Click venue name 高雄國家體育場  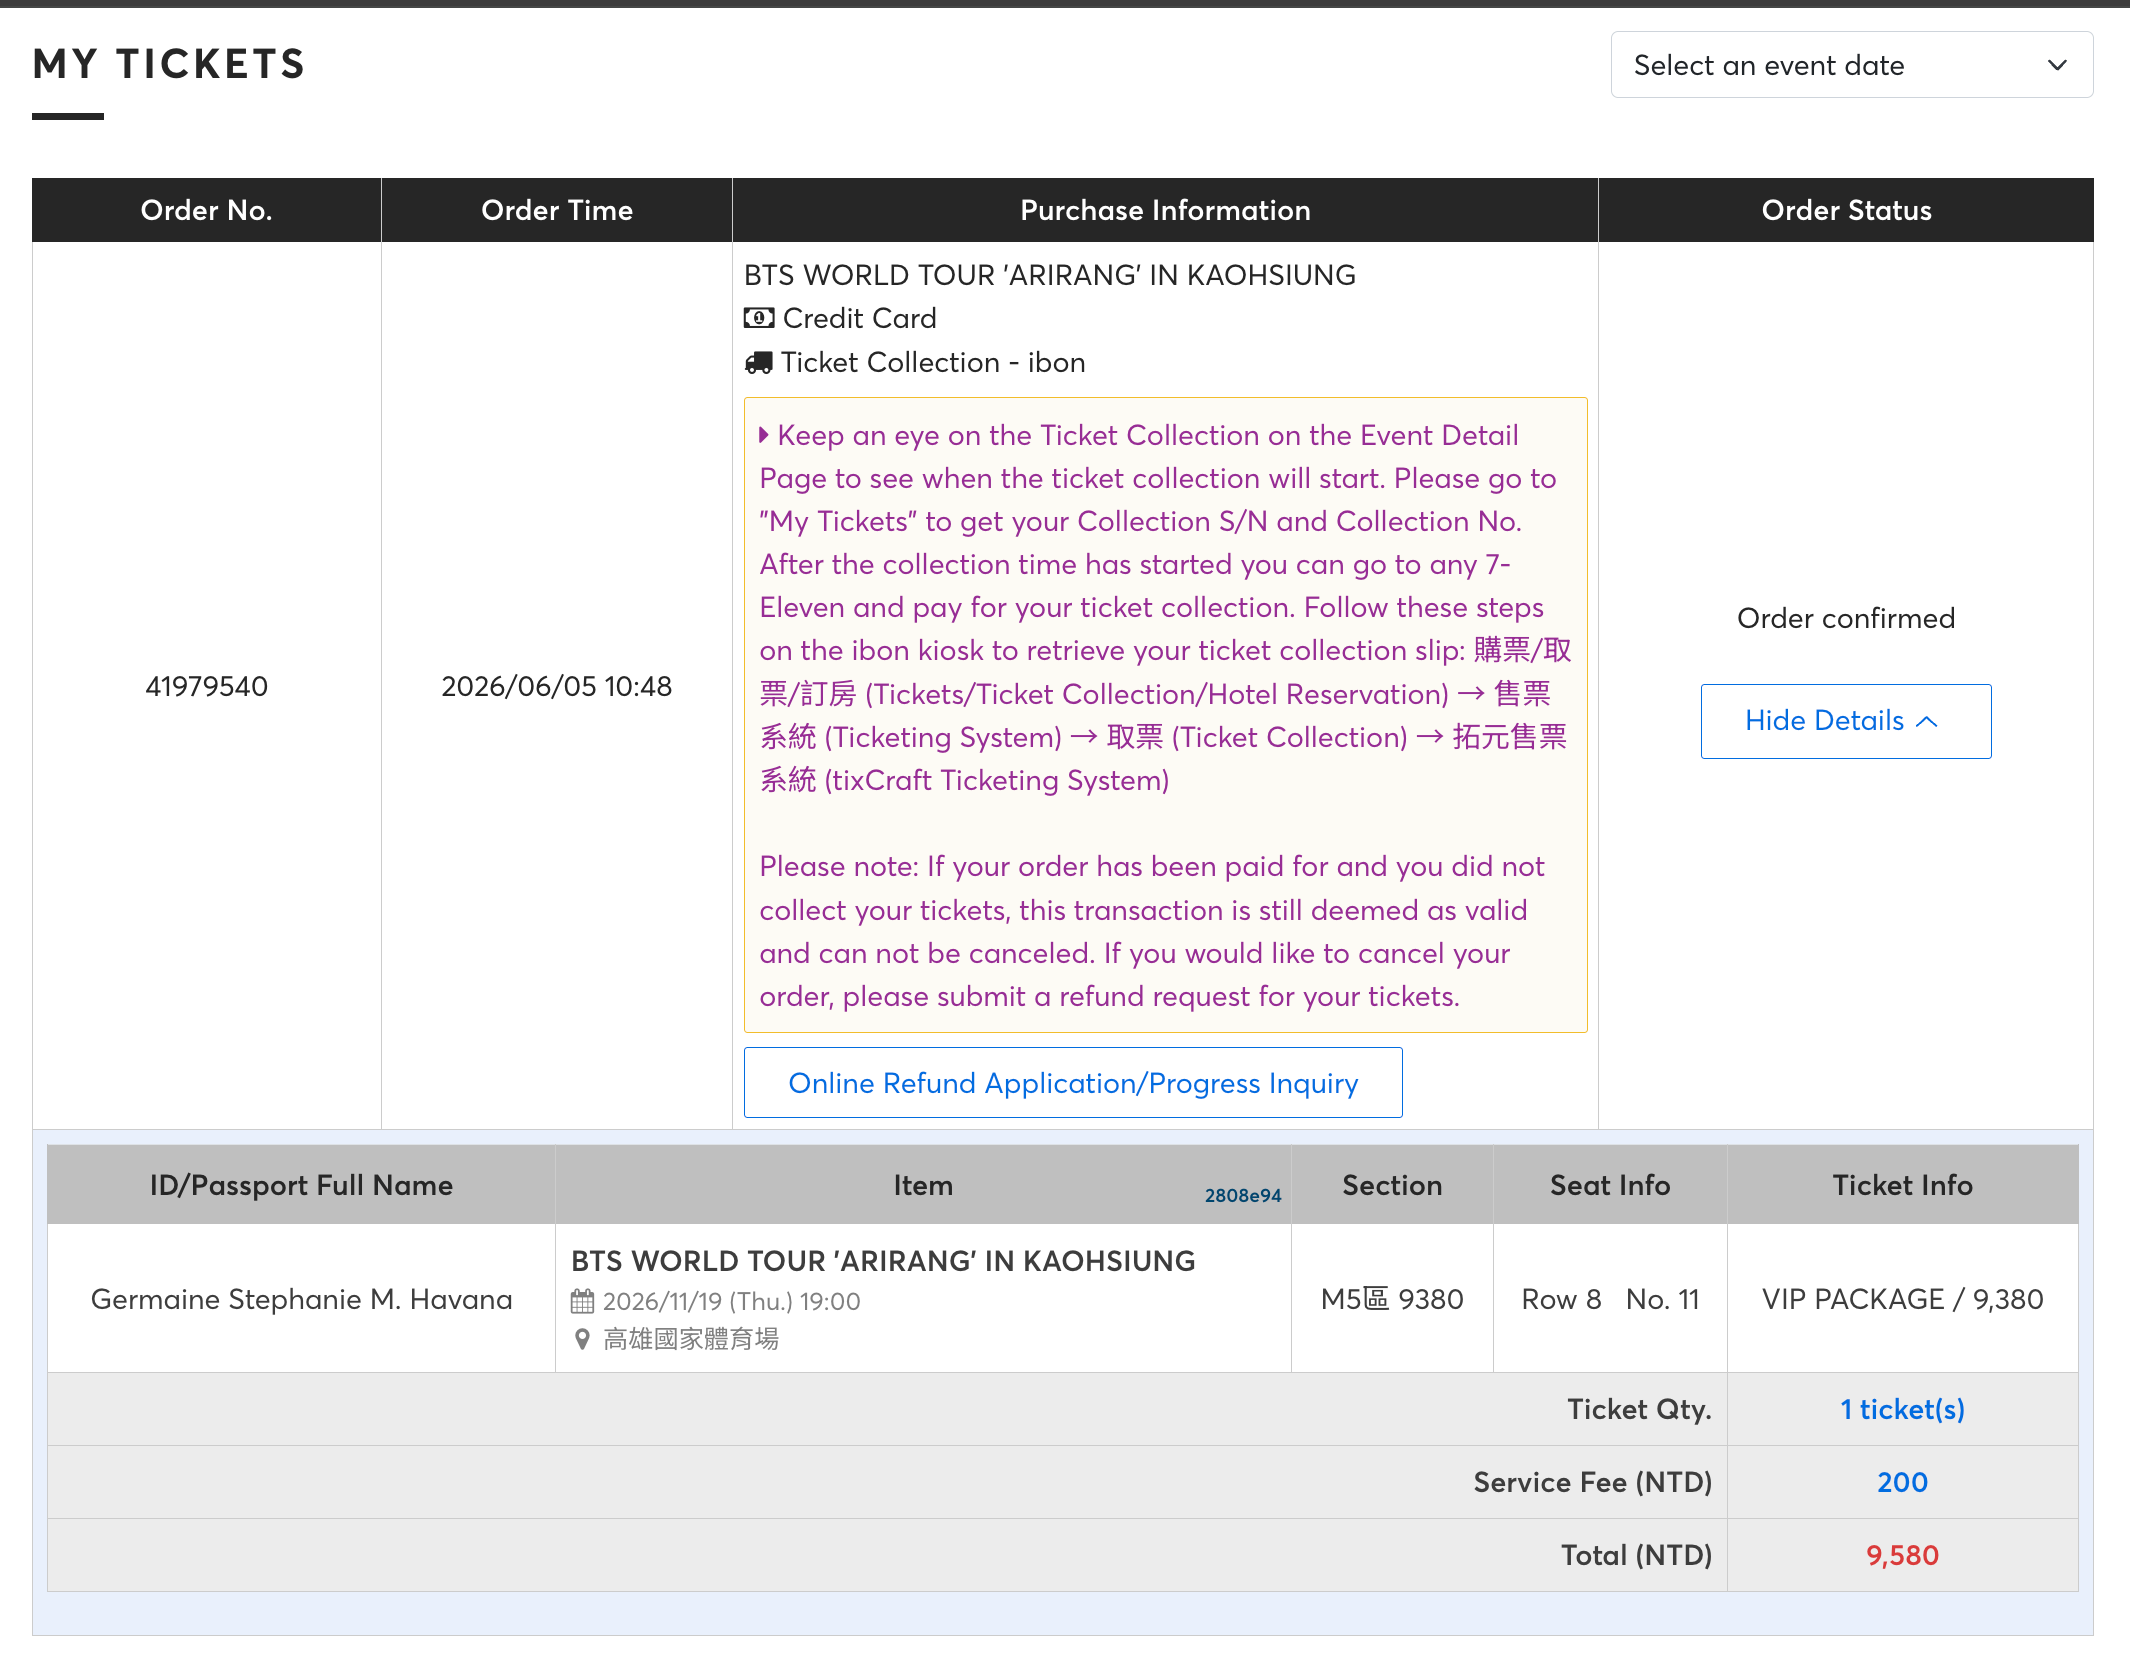coord(691,1339)
